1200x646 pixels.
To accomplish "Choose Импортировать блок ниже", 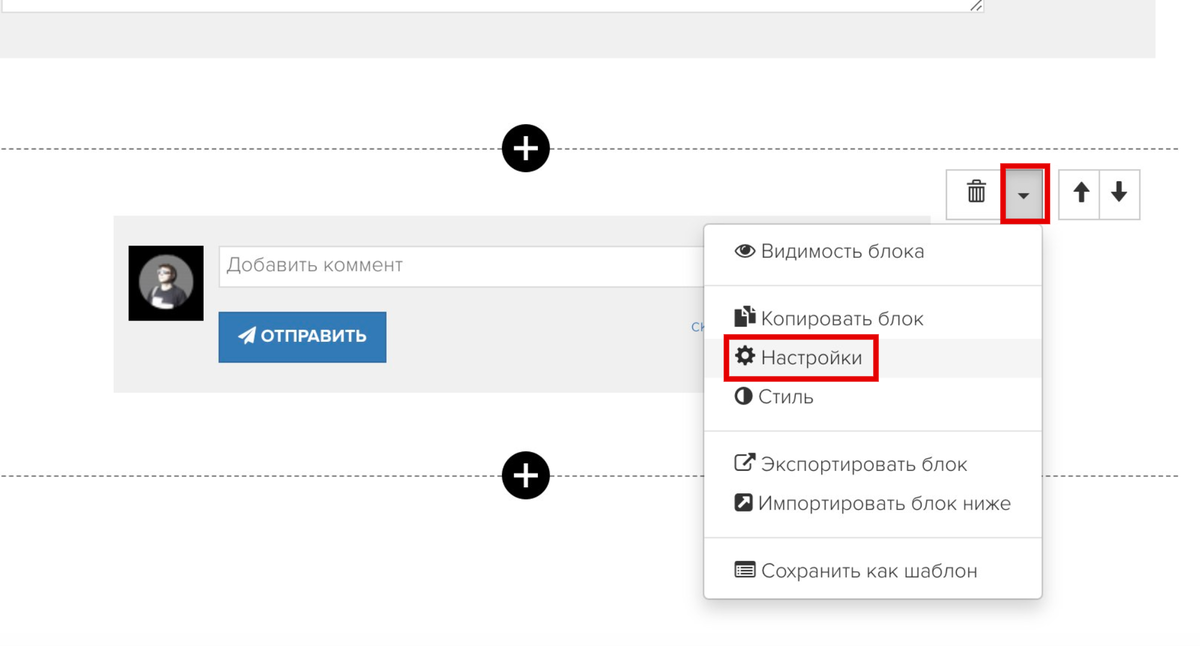I will [873, 503].
